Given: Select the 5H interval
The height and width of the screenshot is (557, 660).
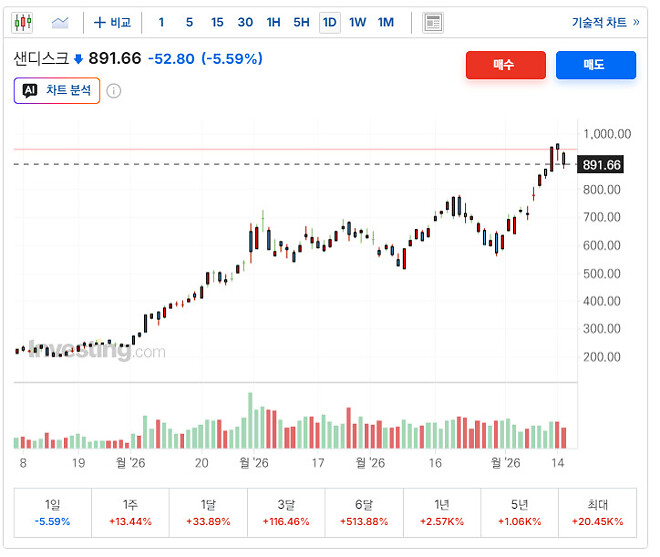Looking at the screenshot, I should tap(301, 22).
